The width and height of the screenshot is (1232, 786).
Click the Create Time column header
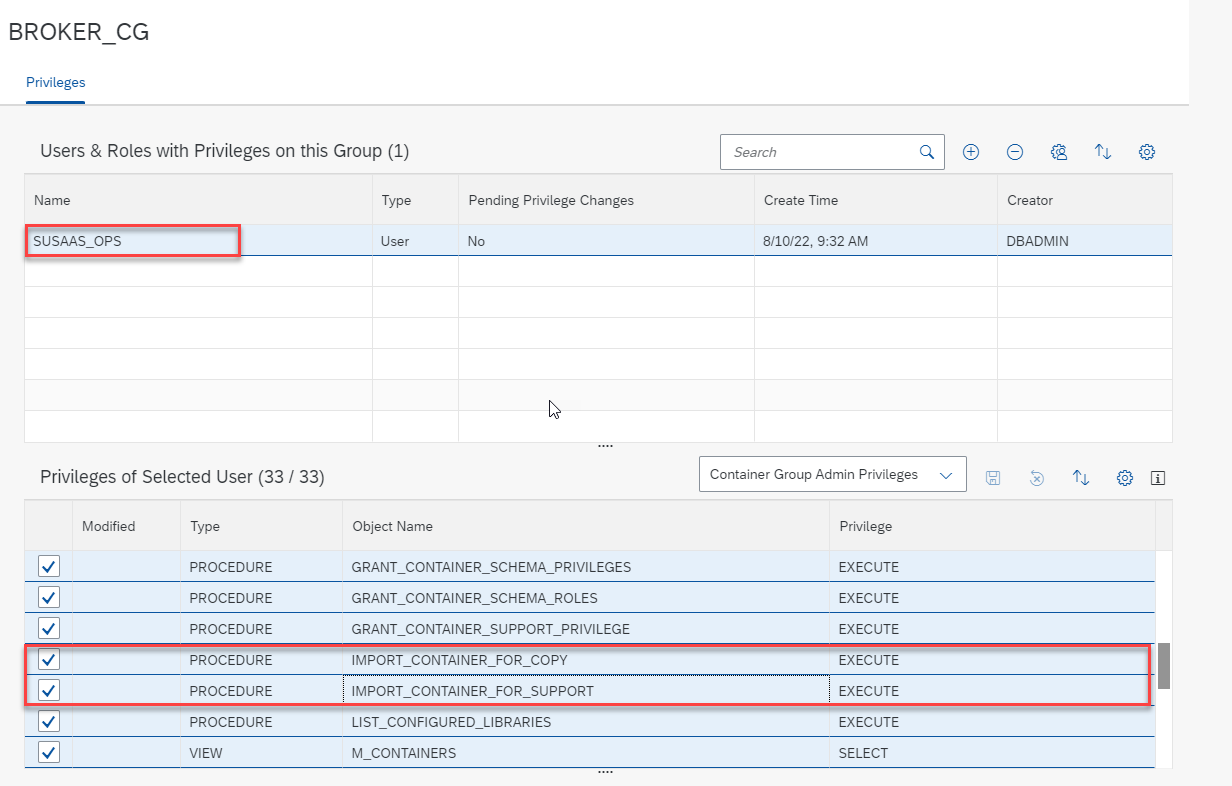point(876,200)
